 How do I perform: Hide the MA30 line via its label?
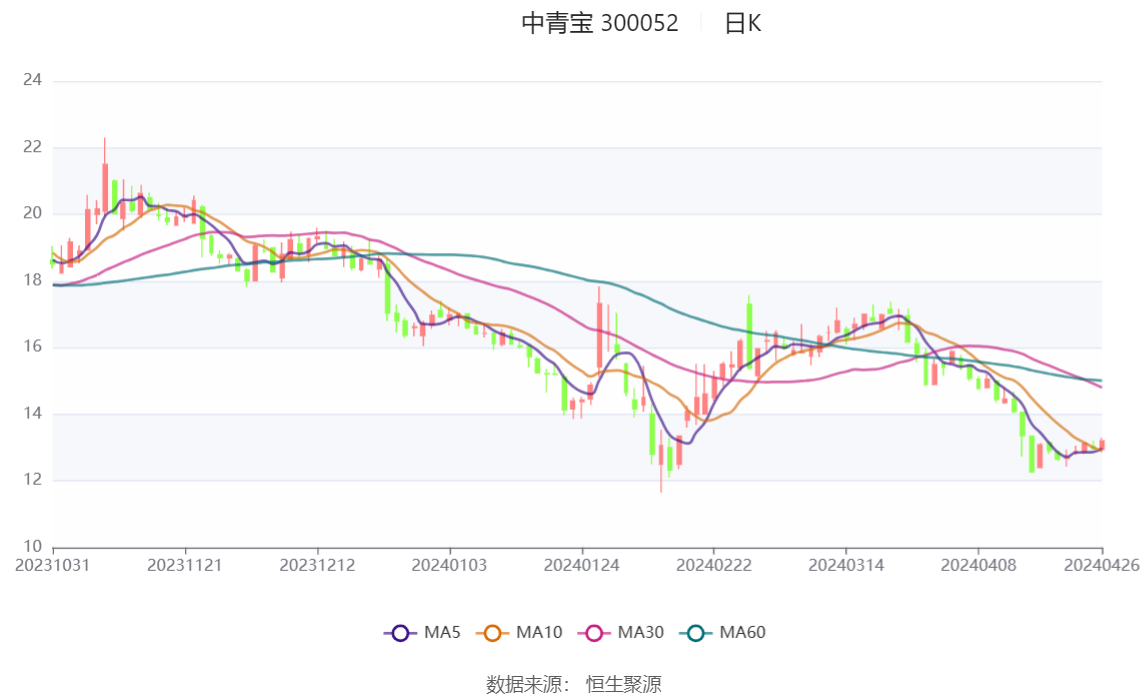tap(641, 632)
